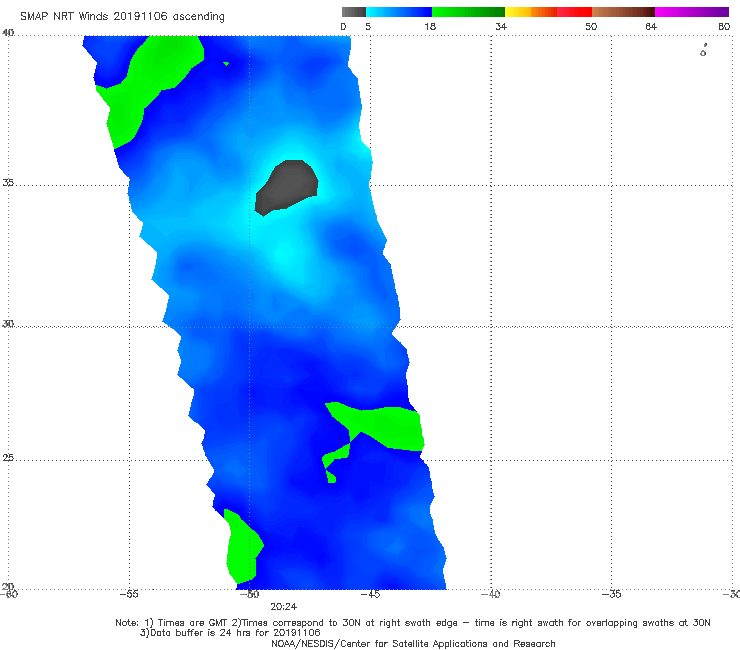Click the dark gray low-wind patch on the map

[286, 186]
